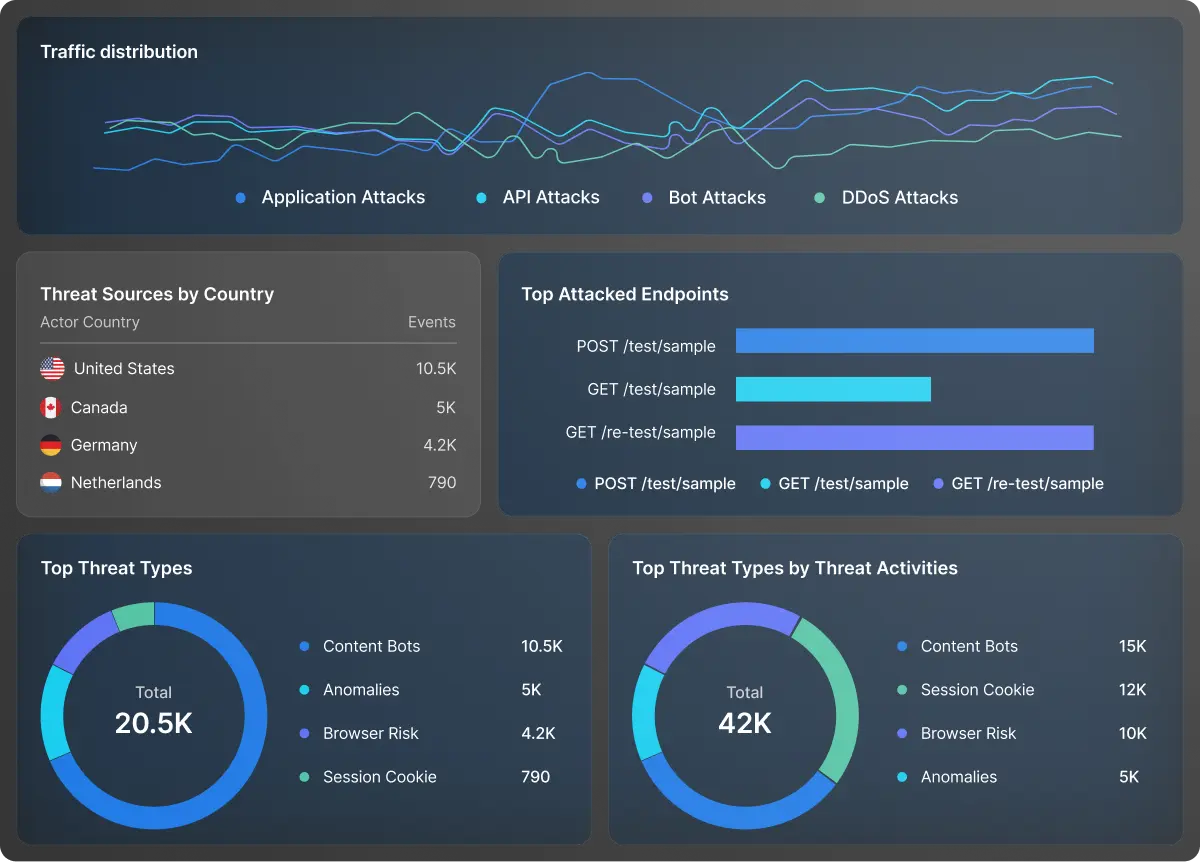Click the United States flag icon
The image size is (1200, 862).
(x=52, y=368)
